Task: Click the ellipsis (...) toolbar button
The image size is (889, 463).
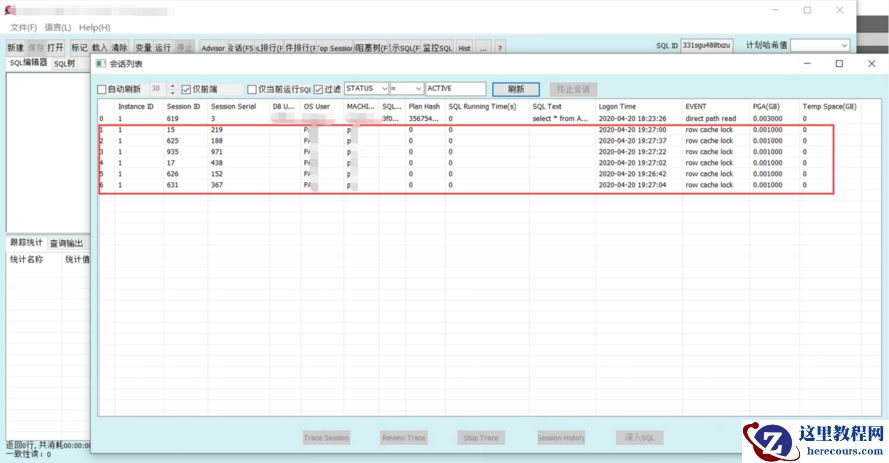Action: (x=483, y=48)
